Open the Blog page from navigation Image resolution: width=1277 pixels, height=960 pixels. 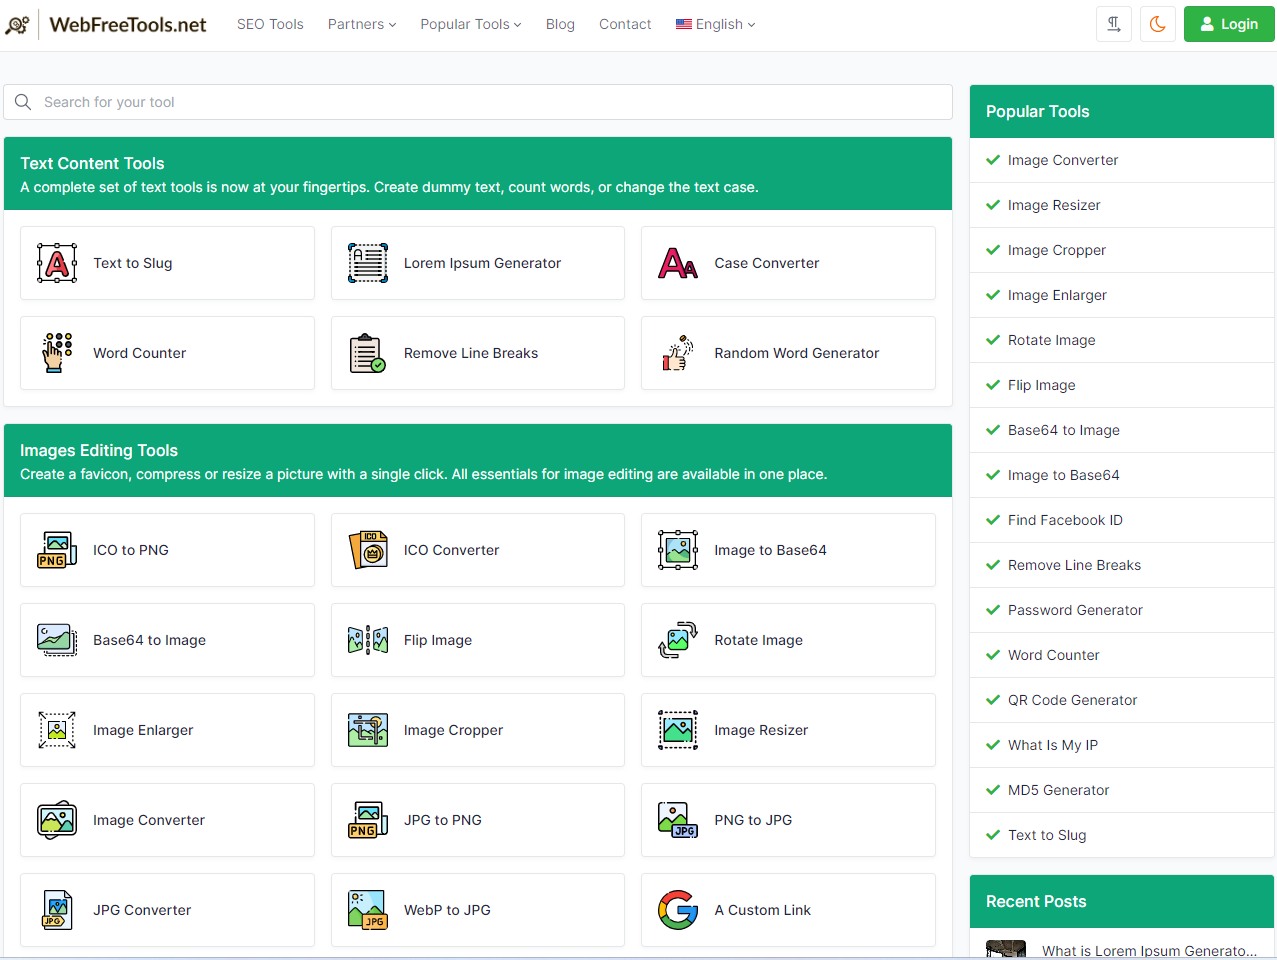pos(560,24)
